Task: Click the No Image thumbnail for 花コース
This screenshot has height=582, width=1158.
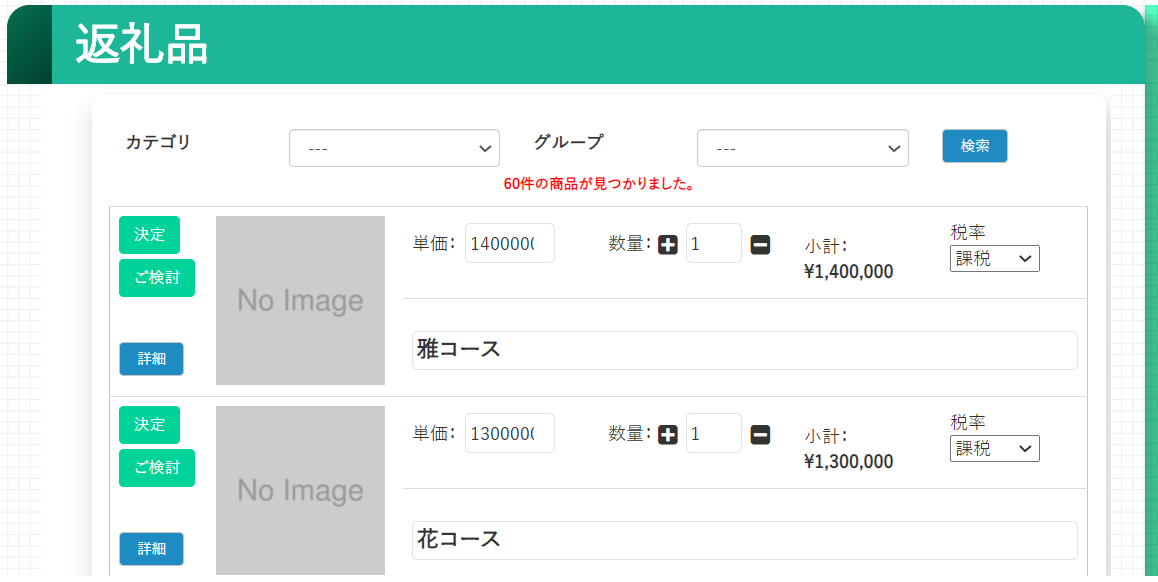Action: point(300,490)
